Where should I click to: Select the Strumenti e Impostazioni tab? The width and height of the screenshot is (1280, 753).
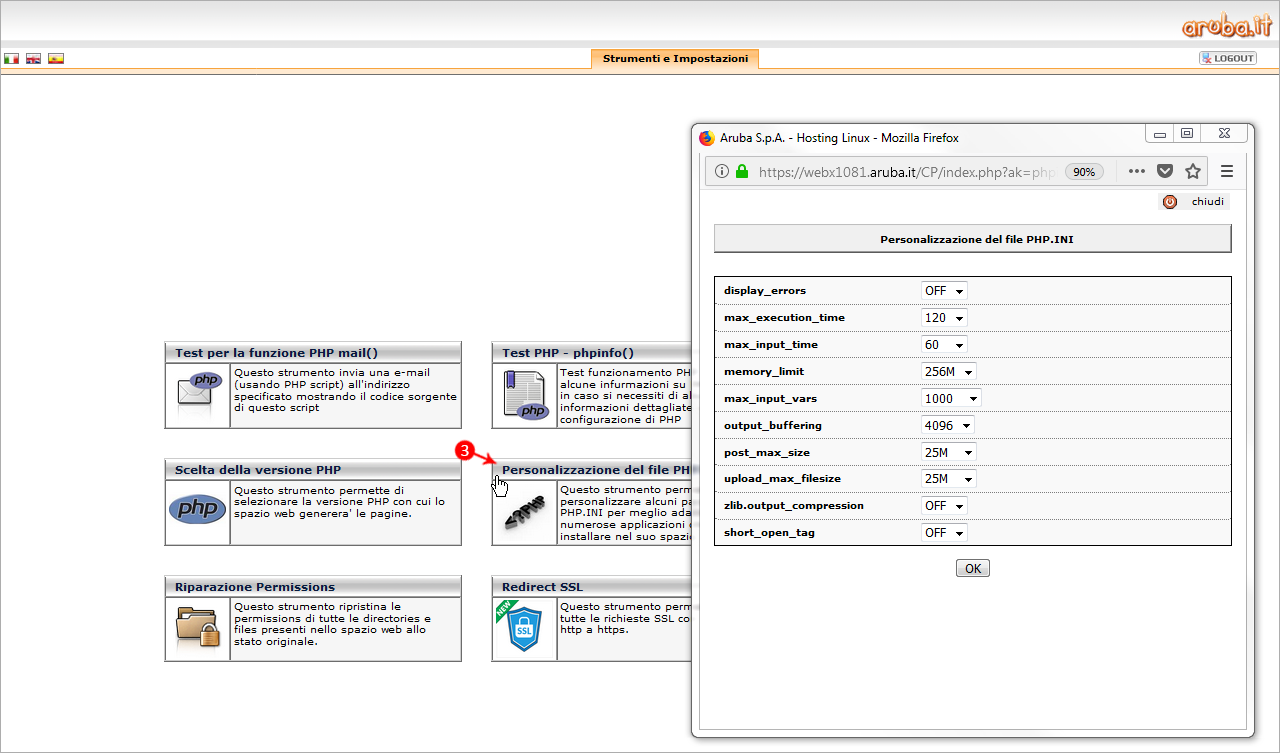click(x=675, y=59)
